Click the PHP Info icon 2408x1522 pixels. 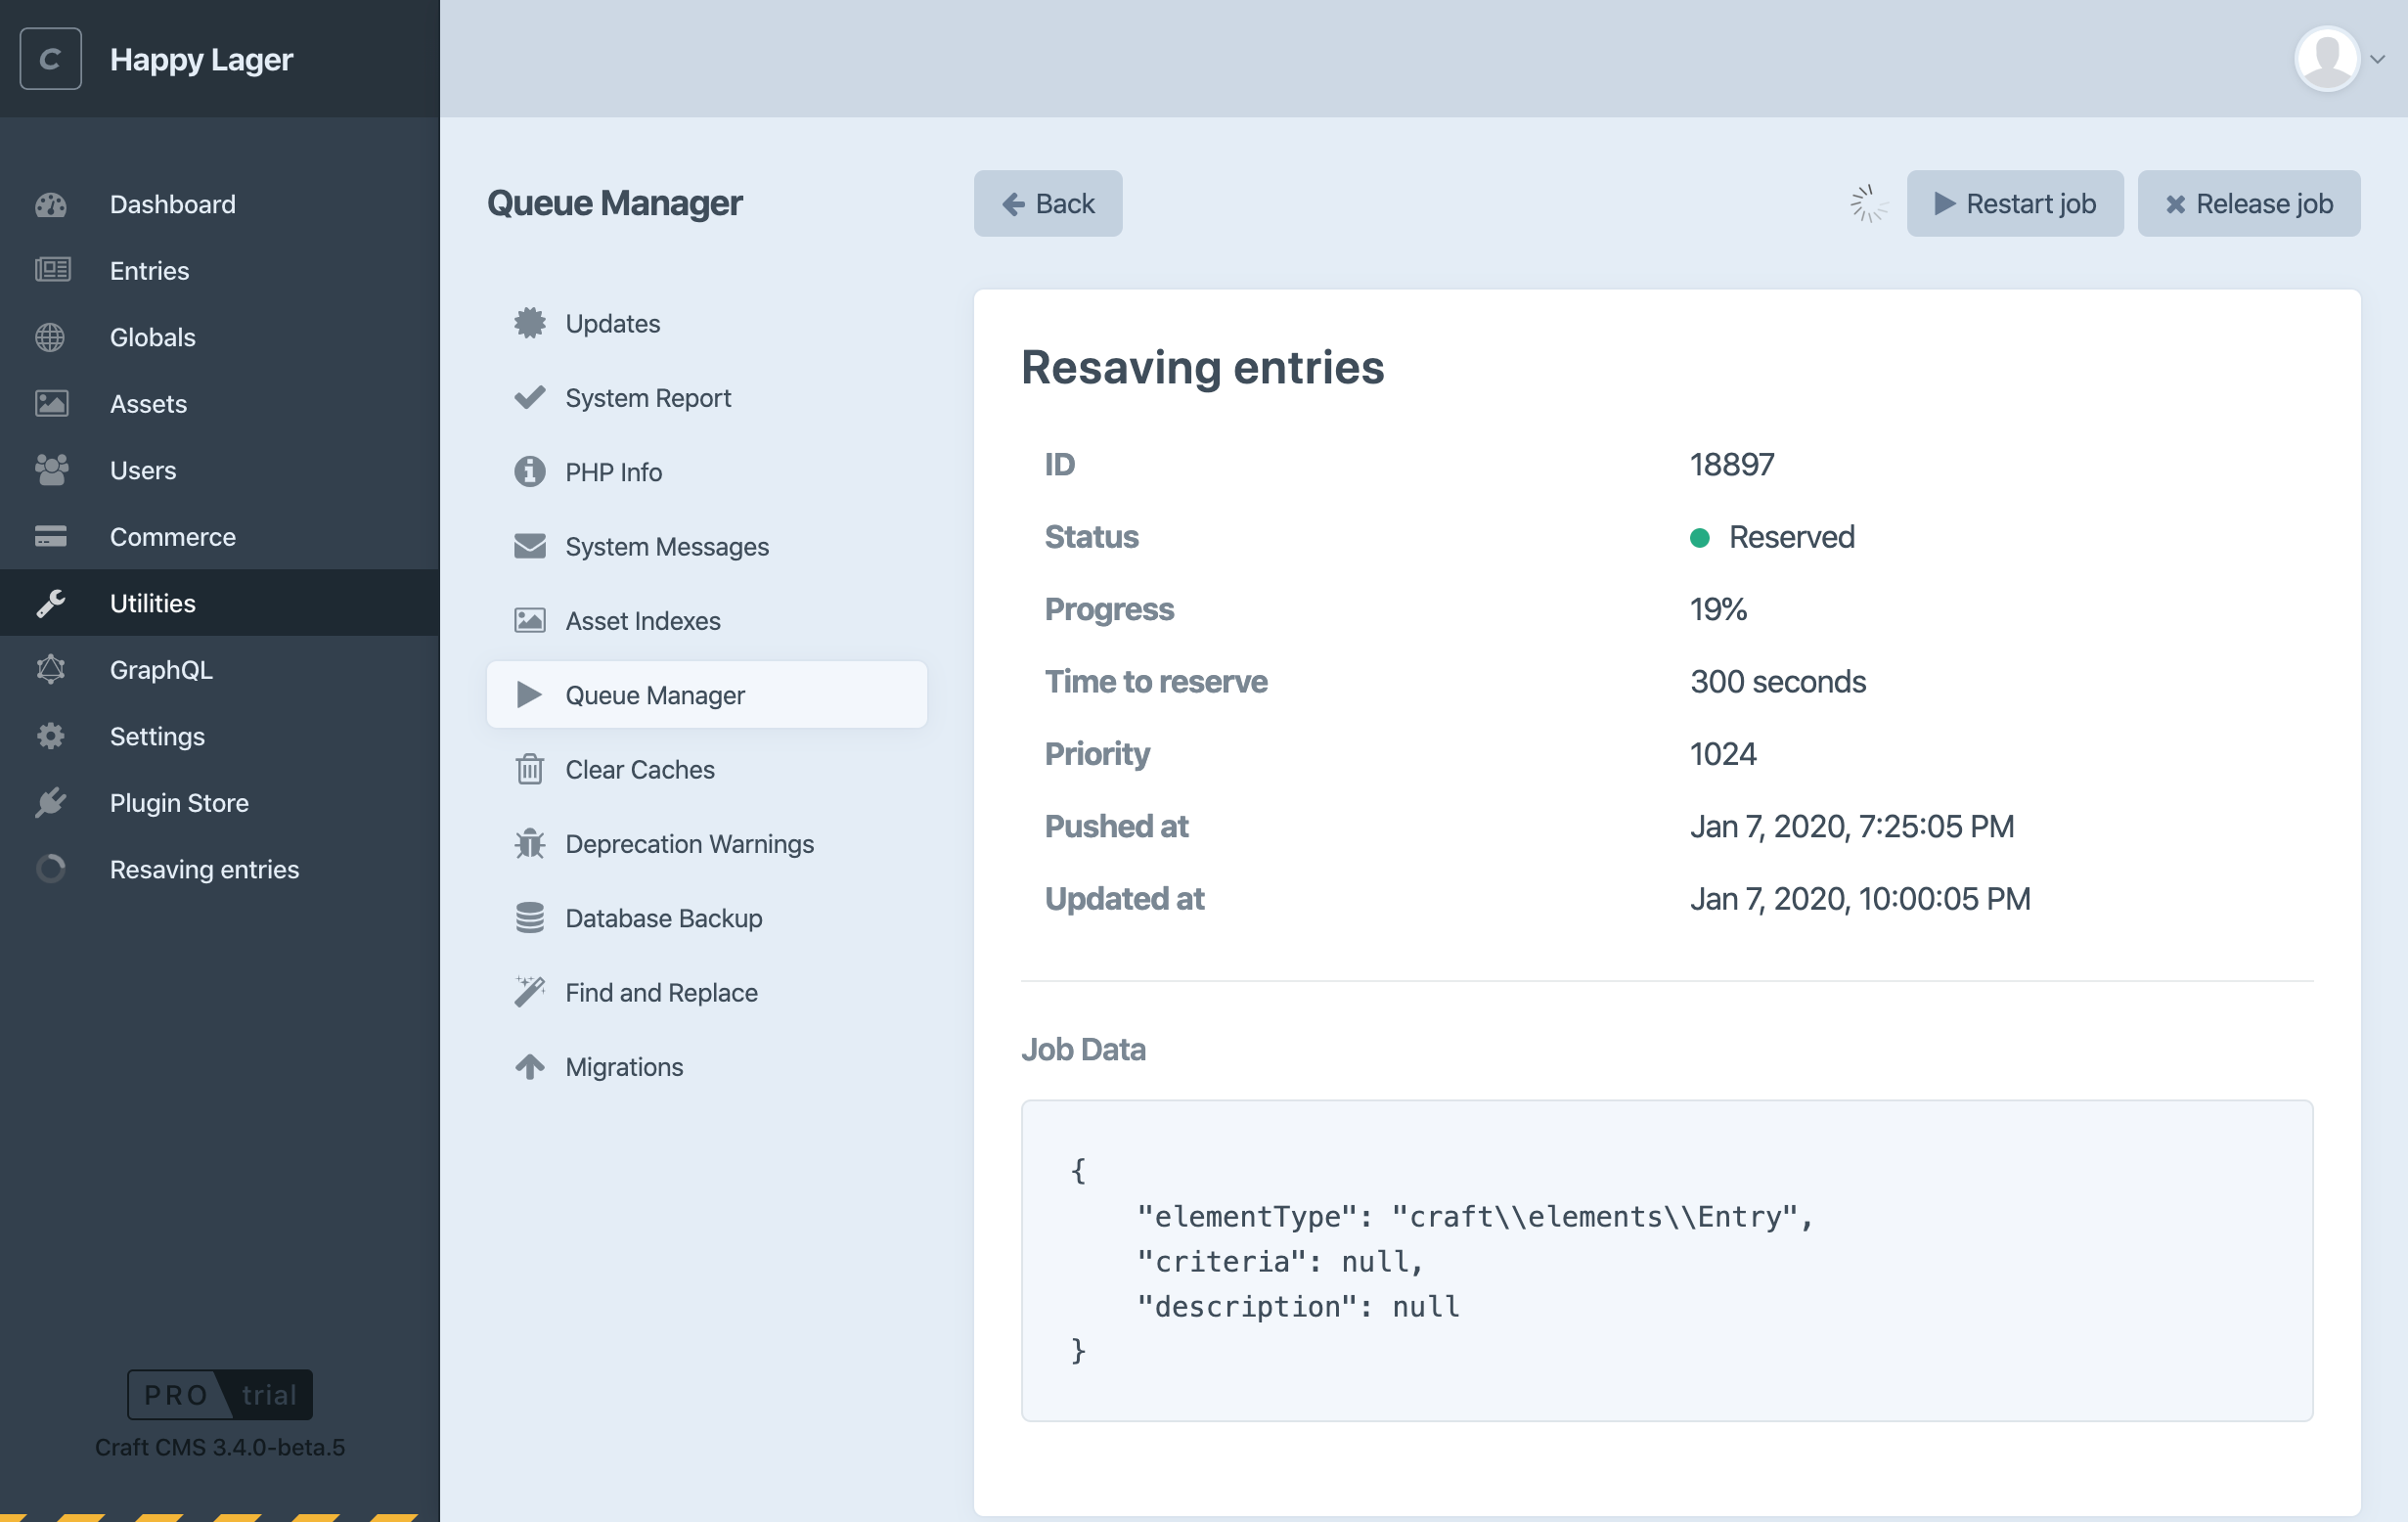[529, 471]
